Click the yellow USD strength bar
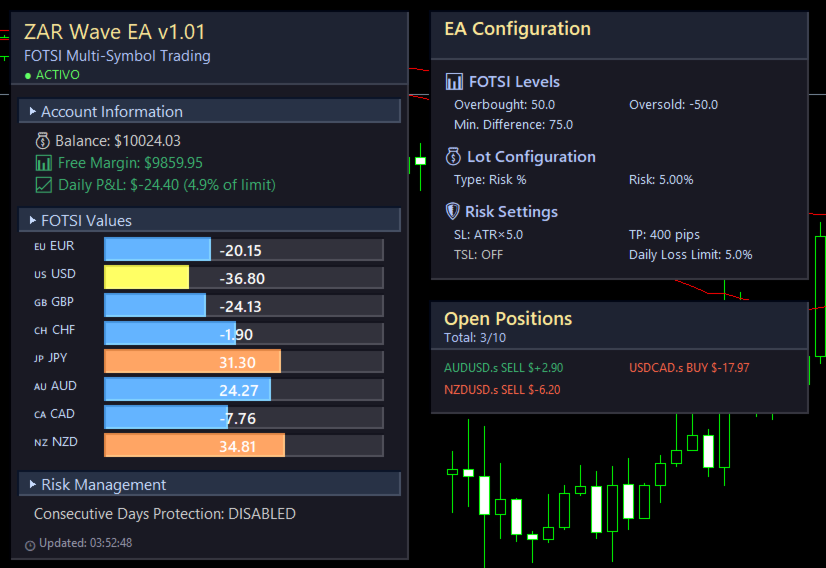826x568 pixels. coord(146,278)
